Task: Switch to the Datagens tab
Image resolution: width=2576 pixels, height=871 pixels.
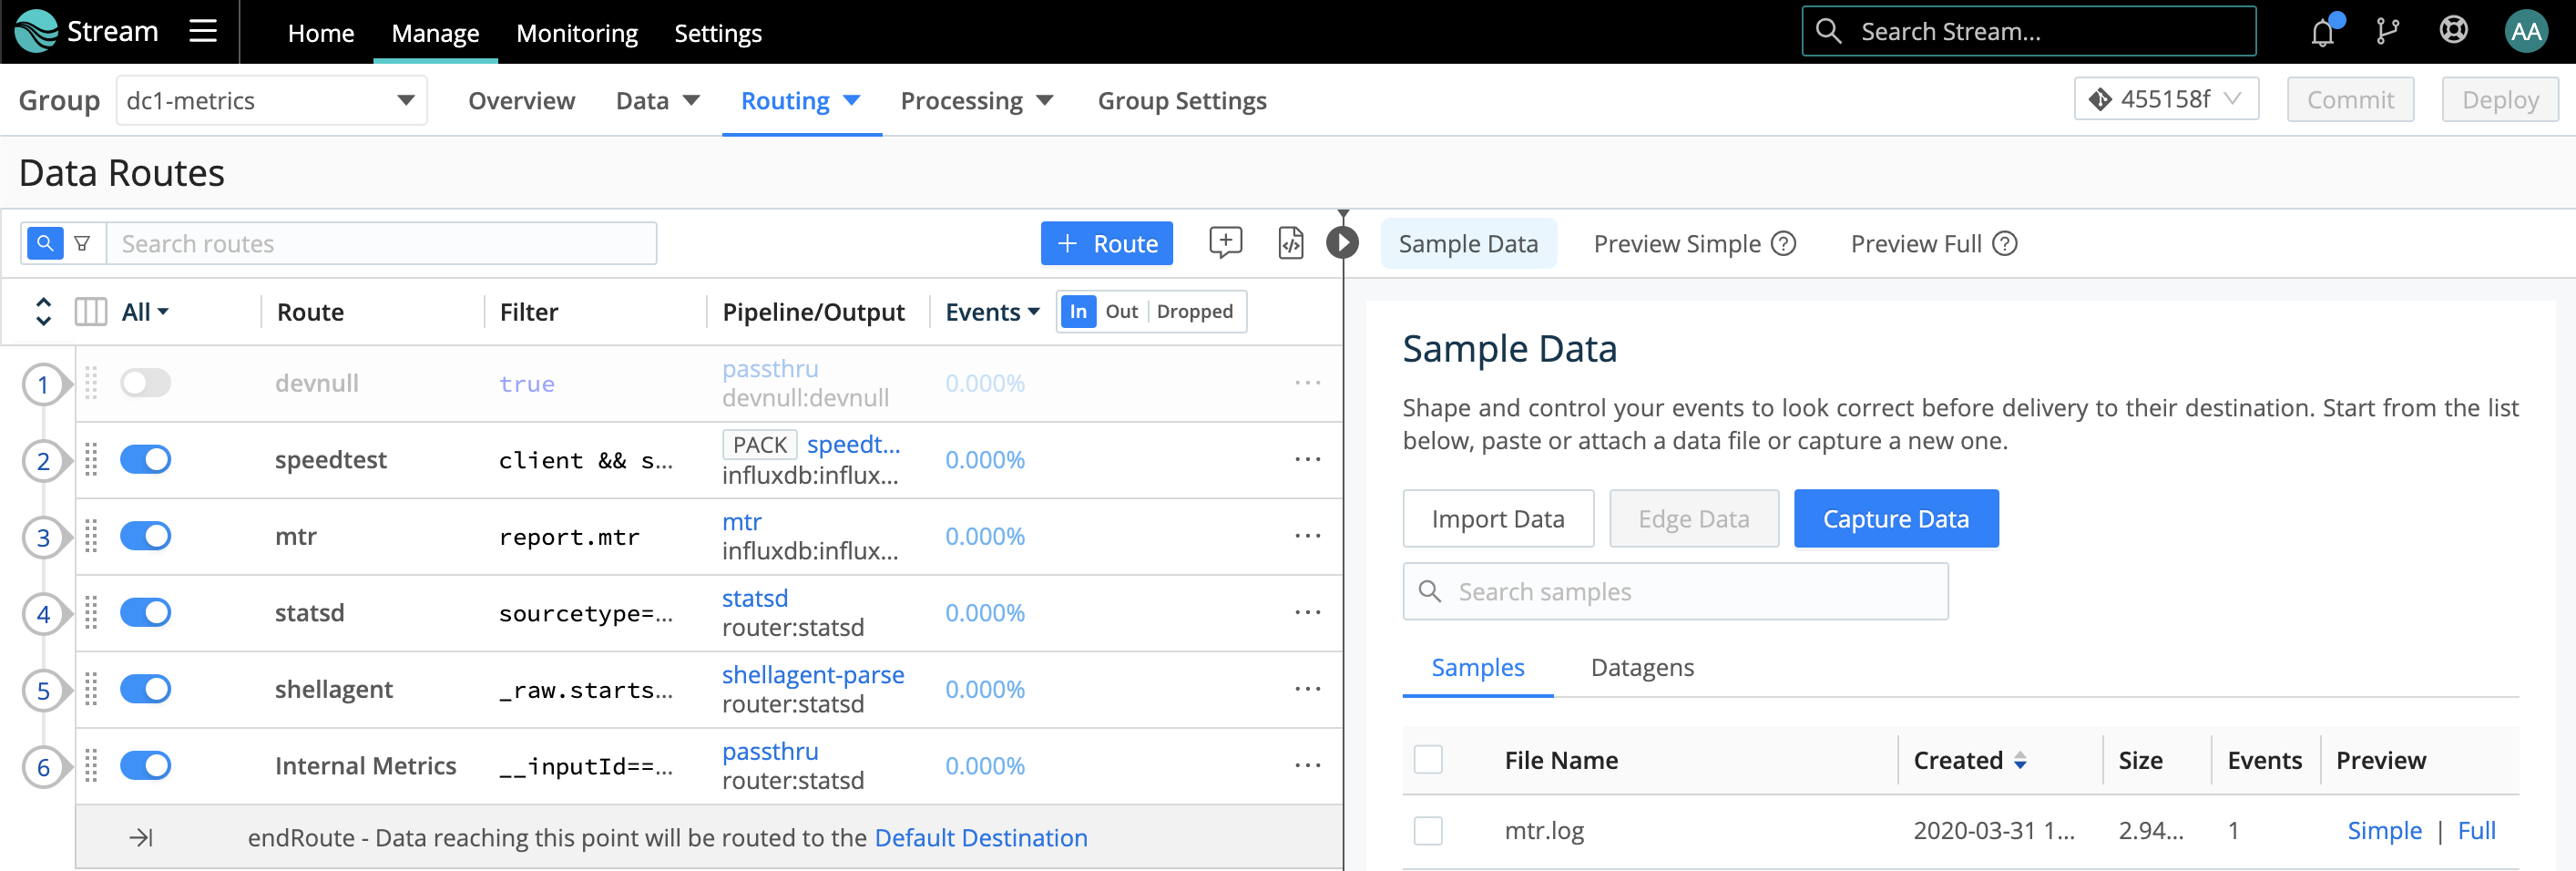Action: coord(1642,667)
